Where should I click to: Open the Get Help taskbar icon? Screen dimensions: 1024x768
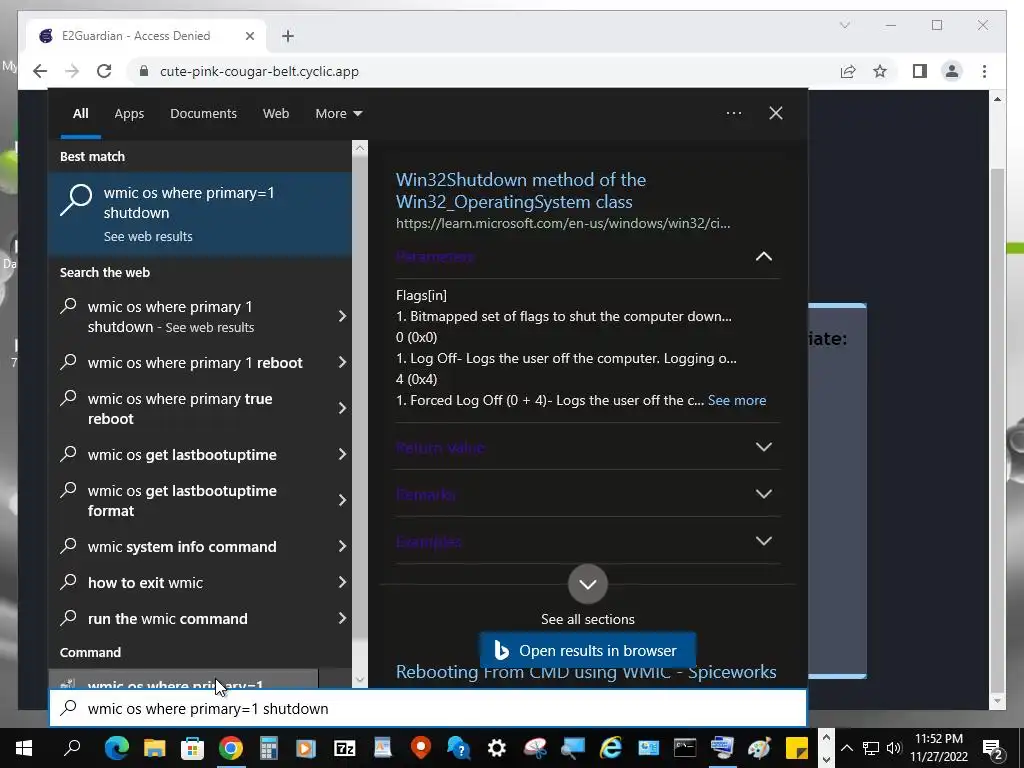[x=458, y=748]
